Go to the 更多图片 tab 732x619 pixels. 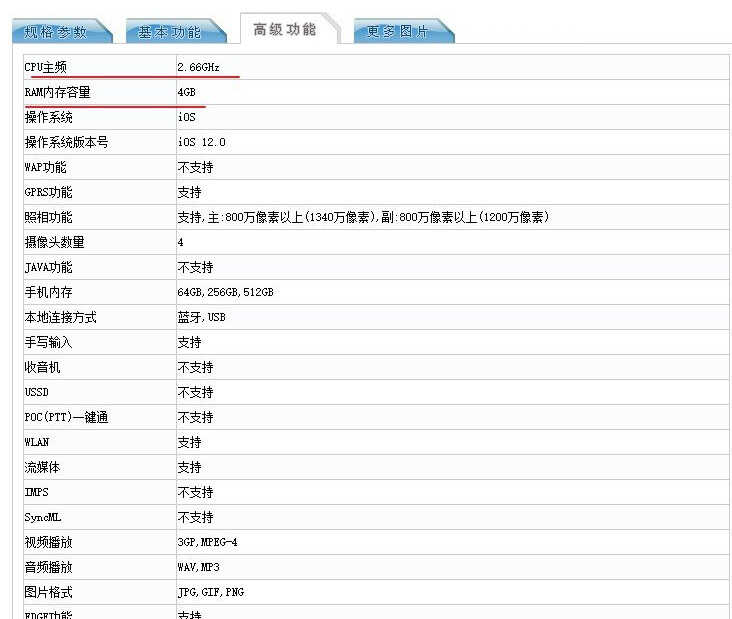pos(398,32)
